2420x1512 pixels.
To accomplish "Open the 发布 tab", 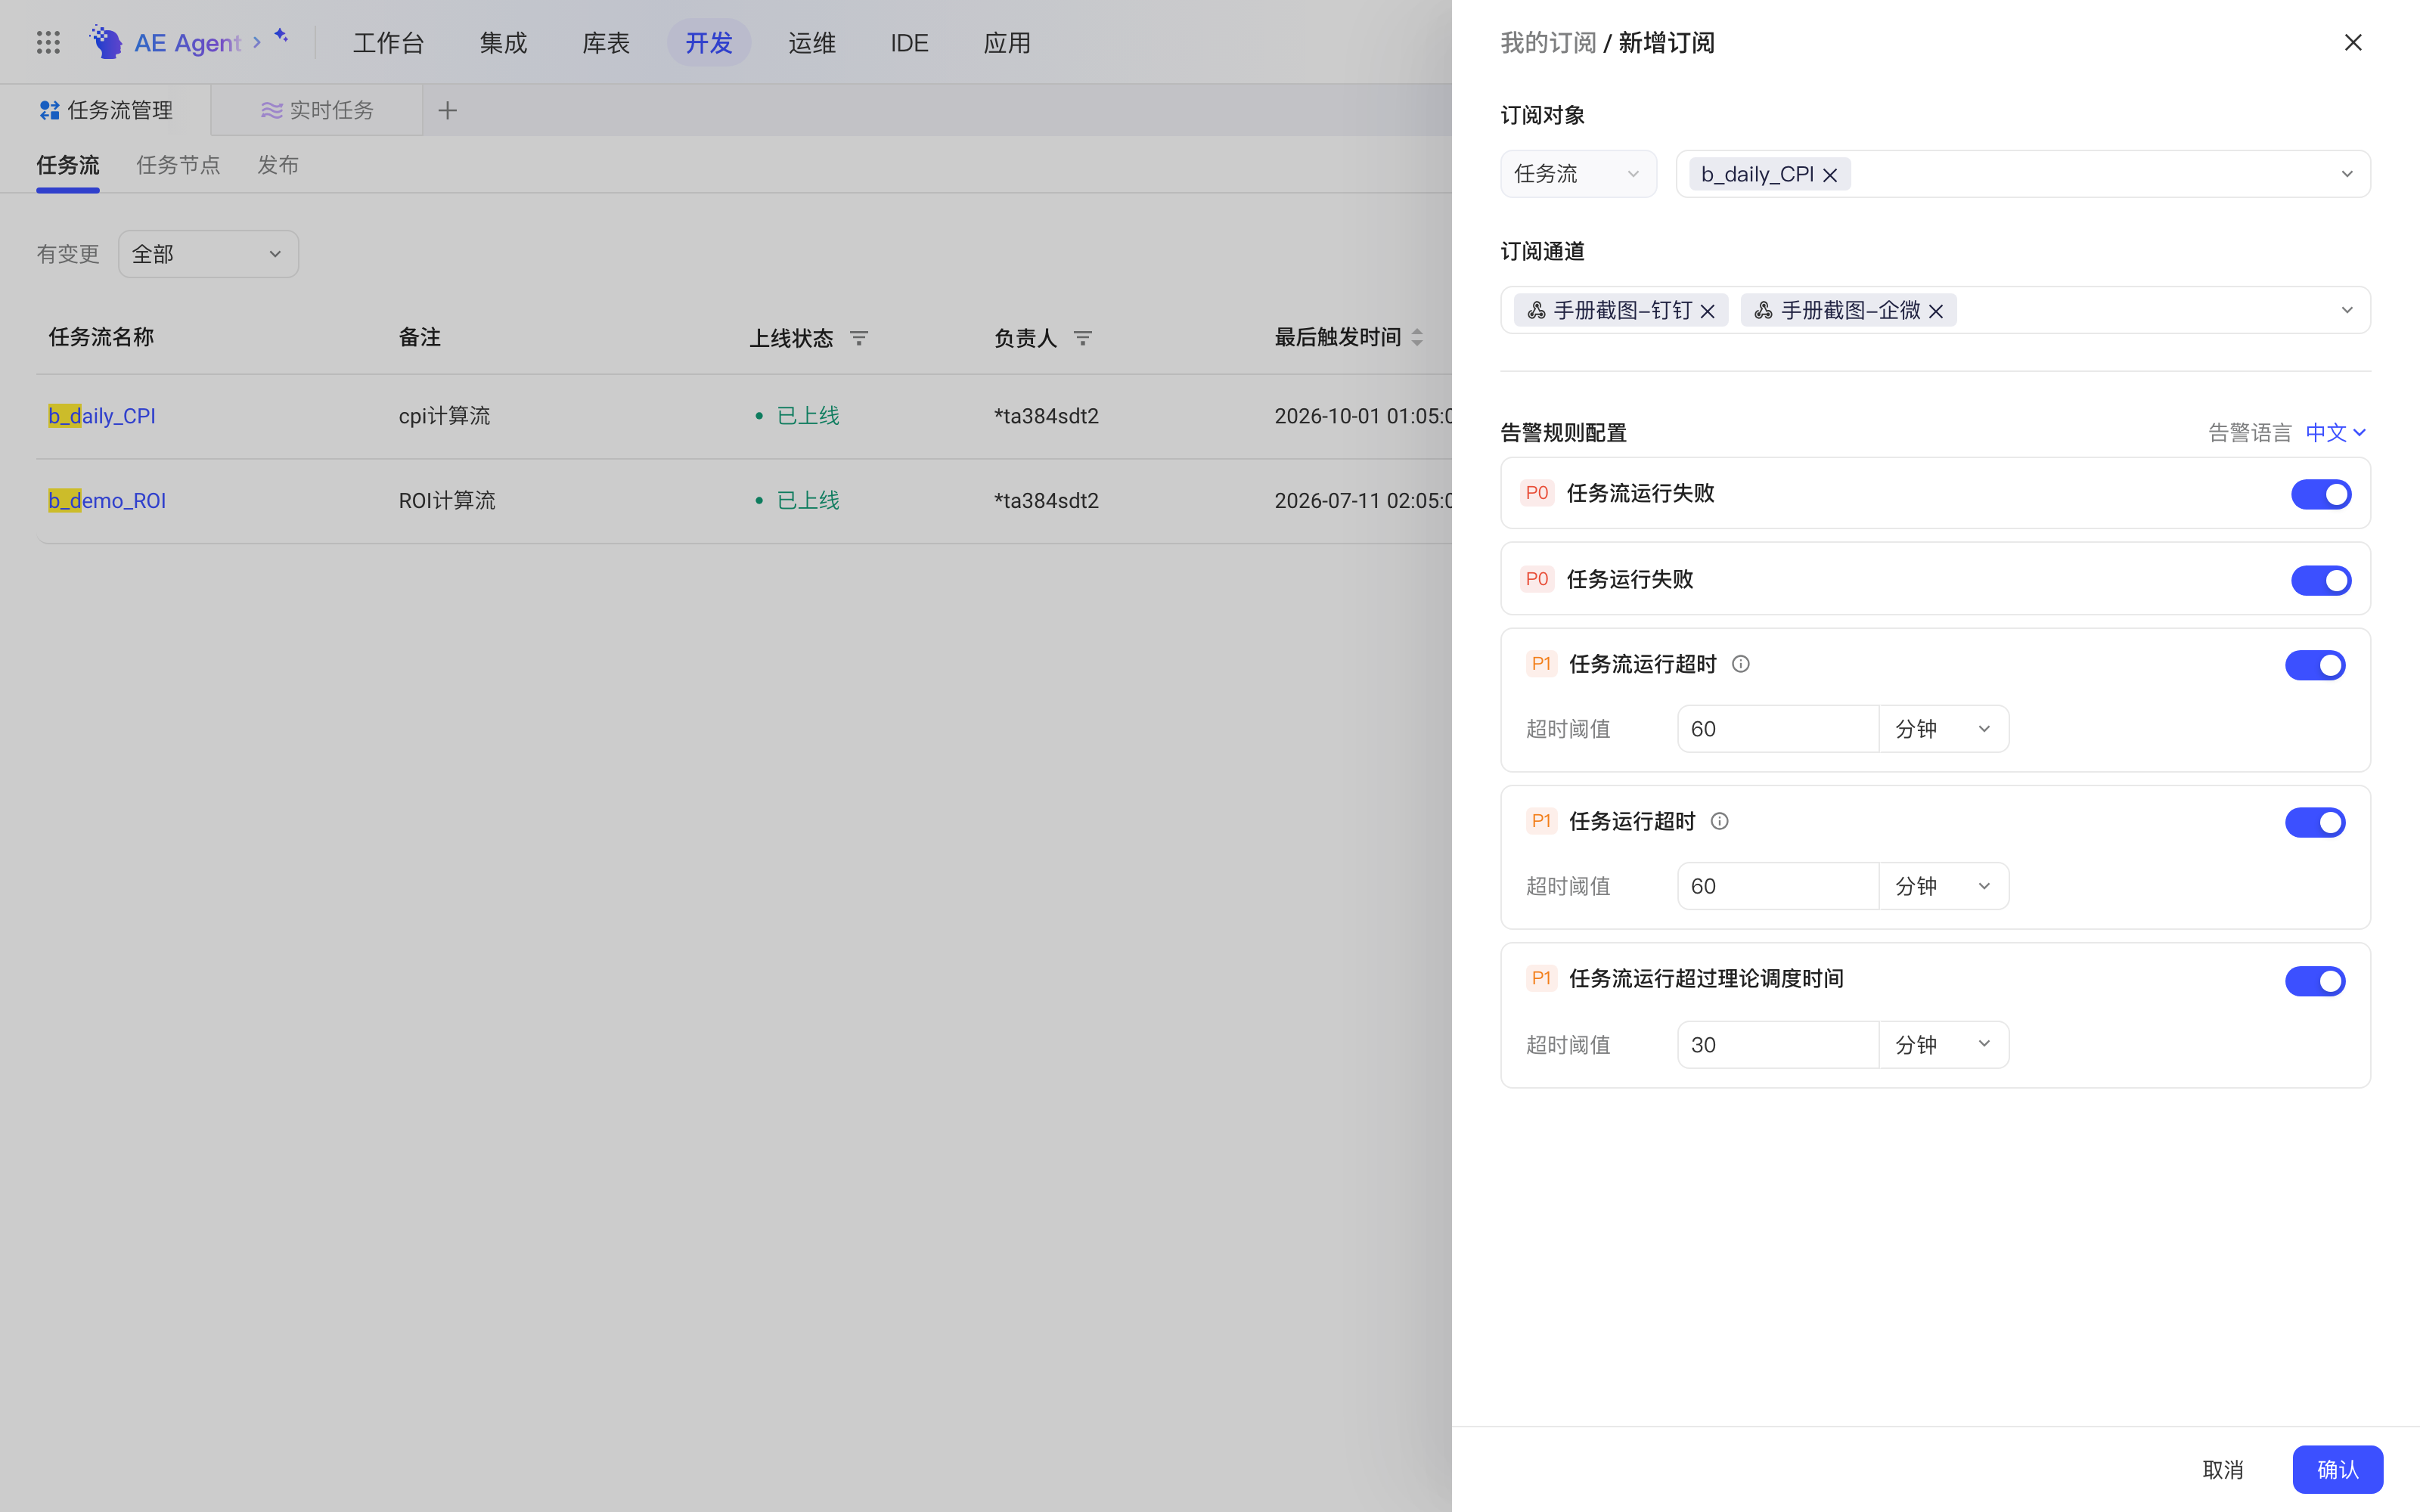I will pyautogui.click(x=278, y=165).
